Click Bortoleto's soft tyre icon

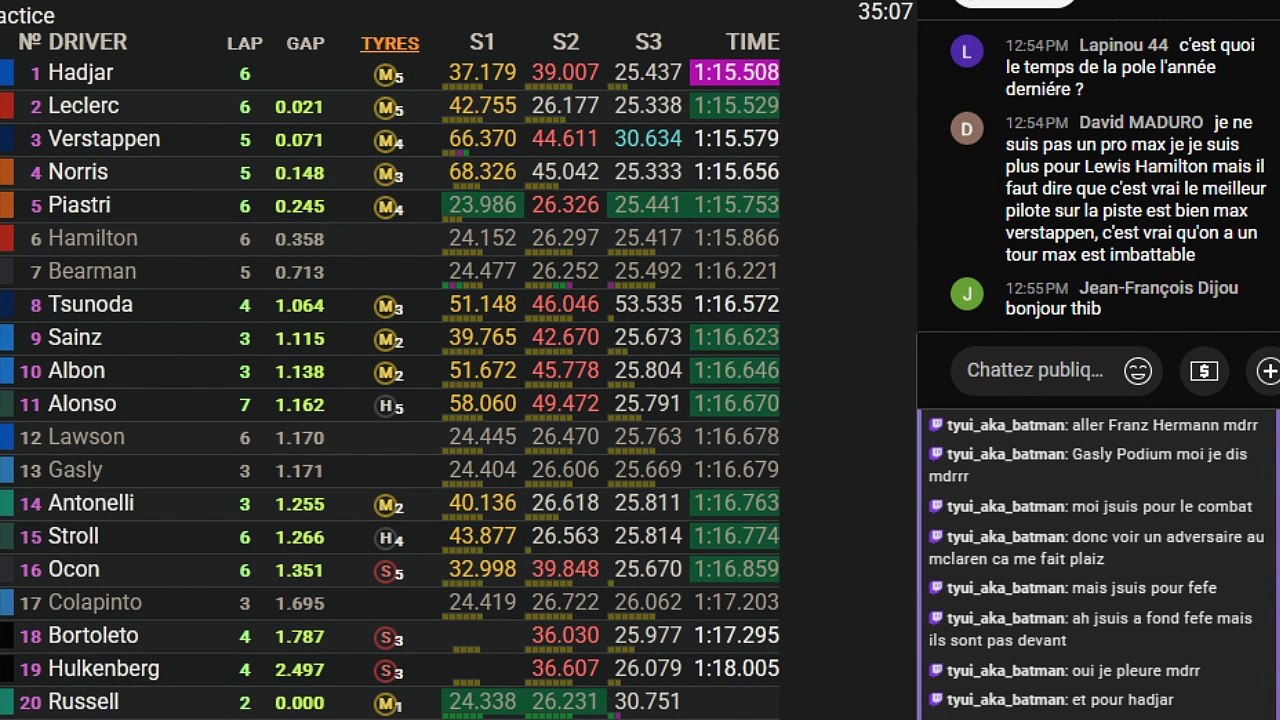[388, 636]
